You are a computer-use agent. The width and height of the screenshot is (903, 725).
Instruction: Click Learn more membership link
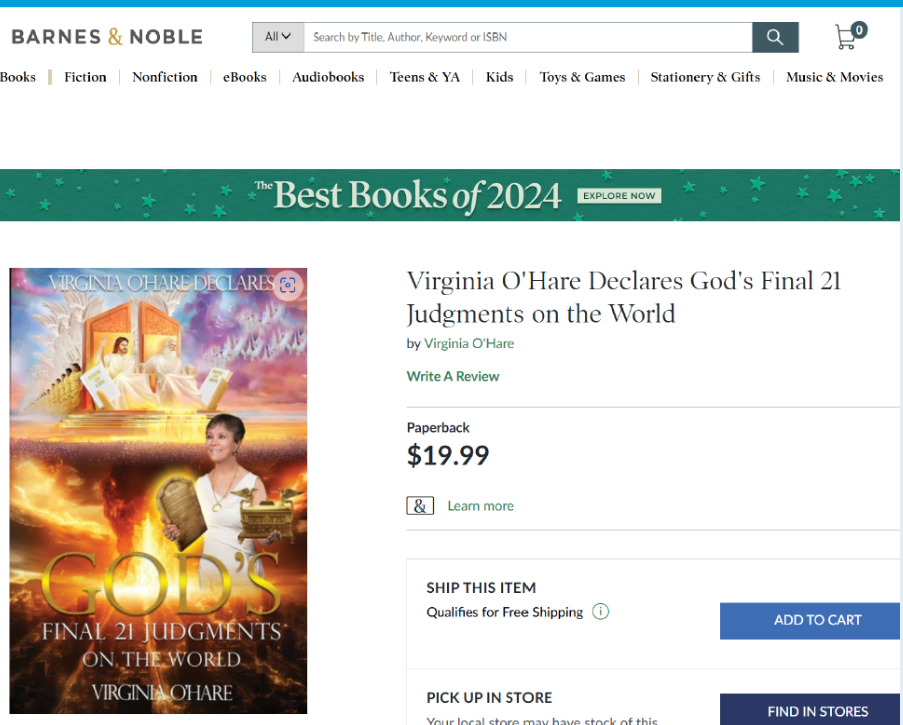(x=480, y=506)
